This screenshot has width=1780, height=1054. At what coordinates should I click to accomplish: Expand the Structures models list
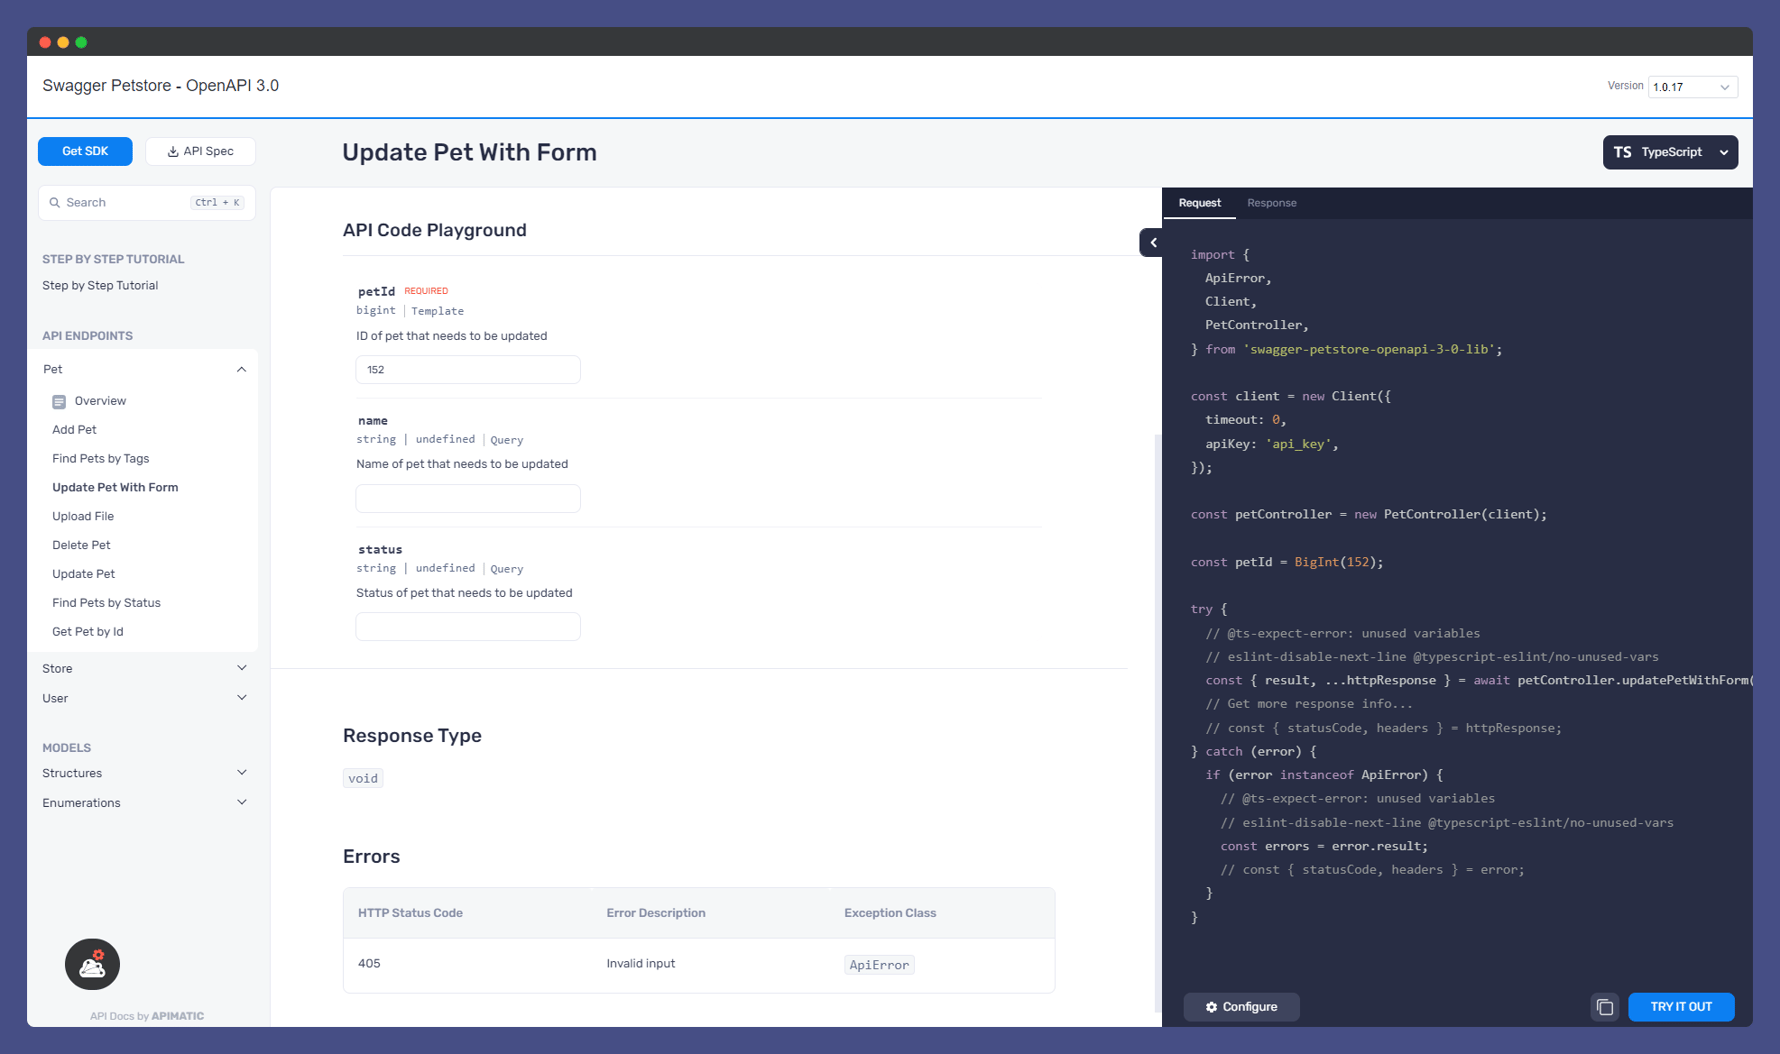point(241,772)
